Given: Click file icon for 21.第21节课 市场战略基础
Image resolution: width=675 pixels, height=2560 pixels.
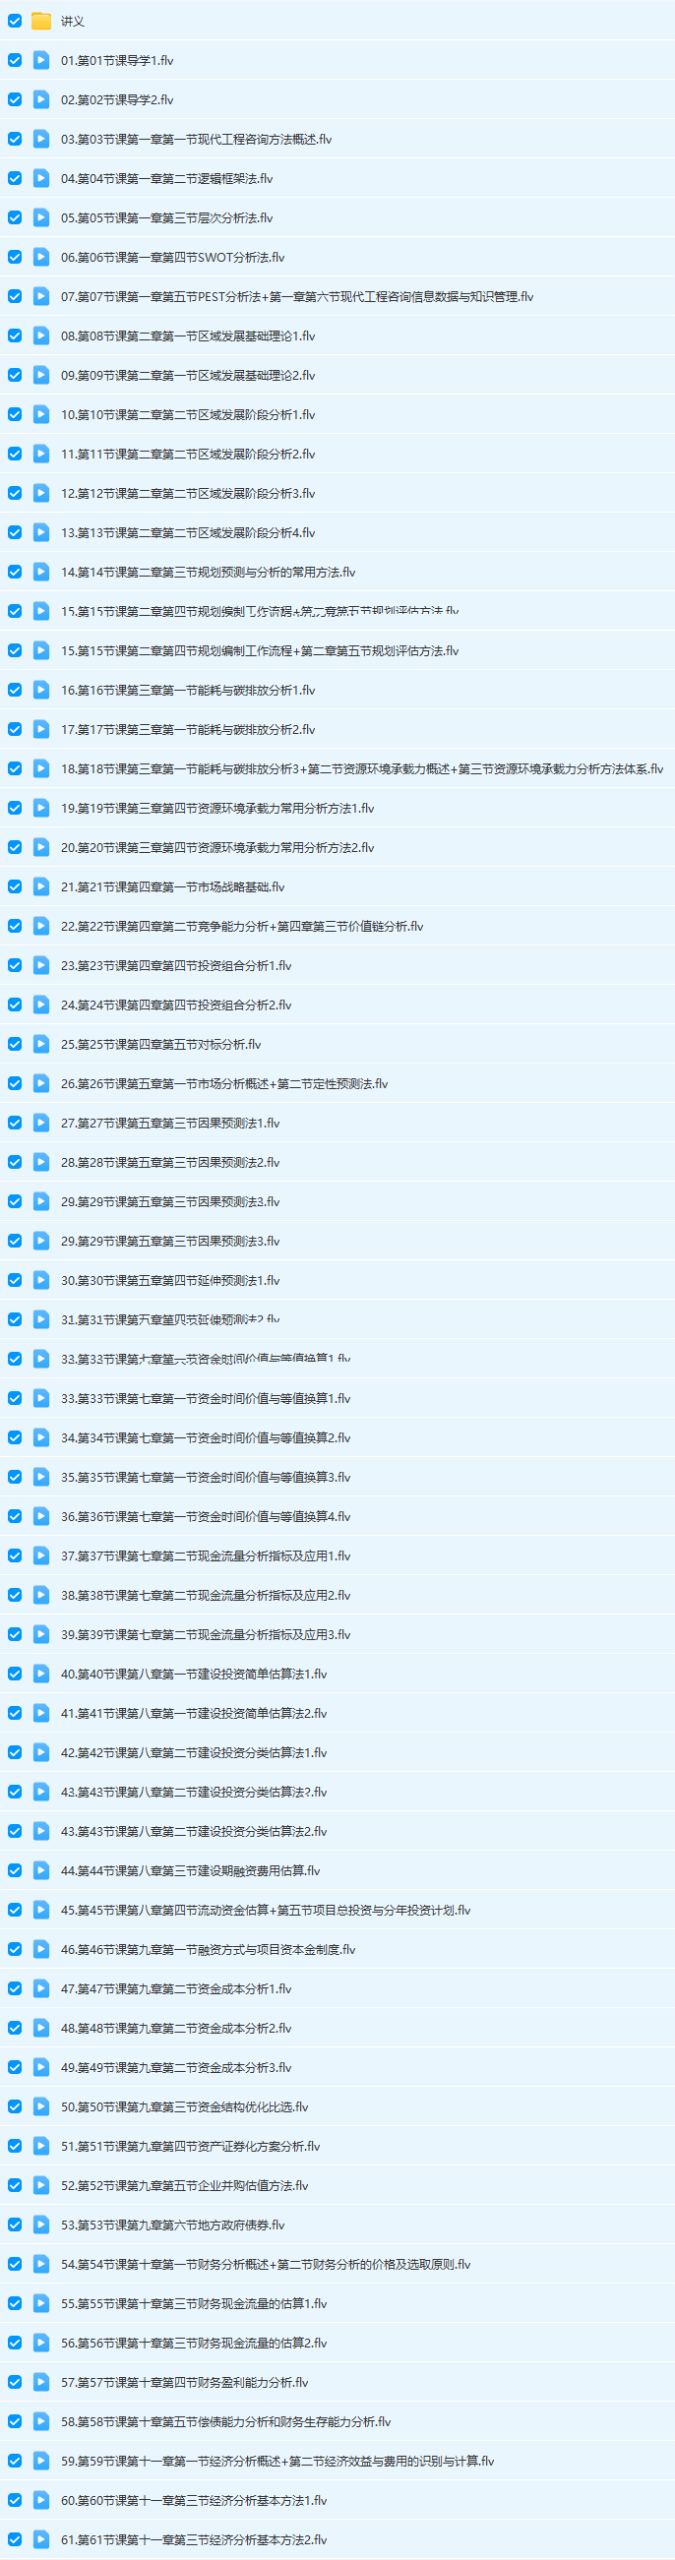Looking at the screenshot, I should (41, 887).
